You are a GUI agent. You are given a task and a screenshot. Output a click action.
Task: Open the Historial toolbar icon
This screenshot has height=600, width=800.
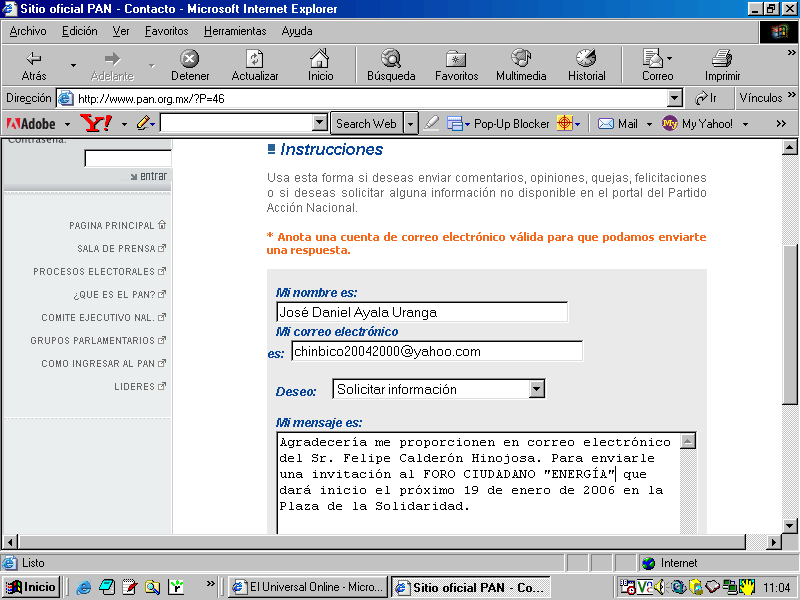(x=586, y=59)
